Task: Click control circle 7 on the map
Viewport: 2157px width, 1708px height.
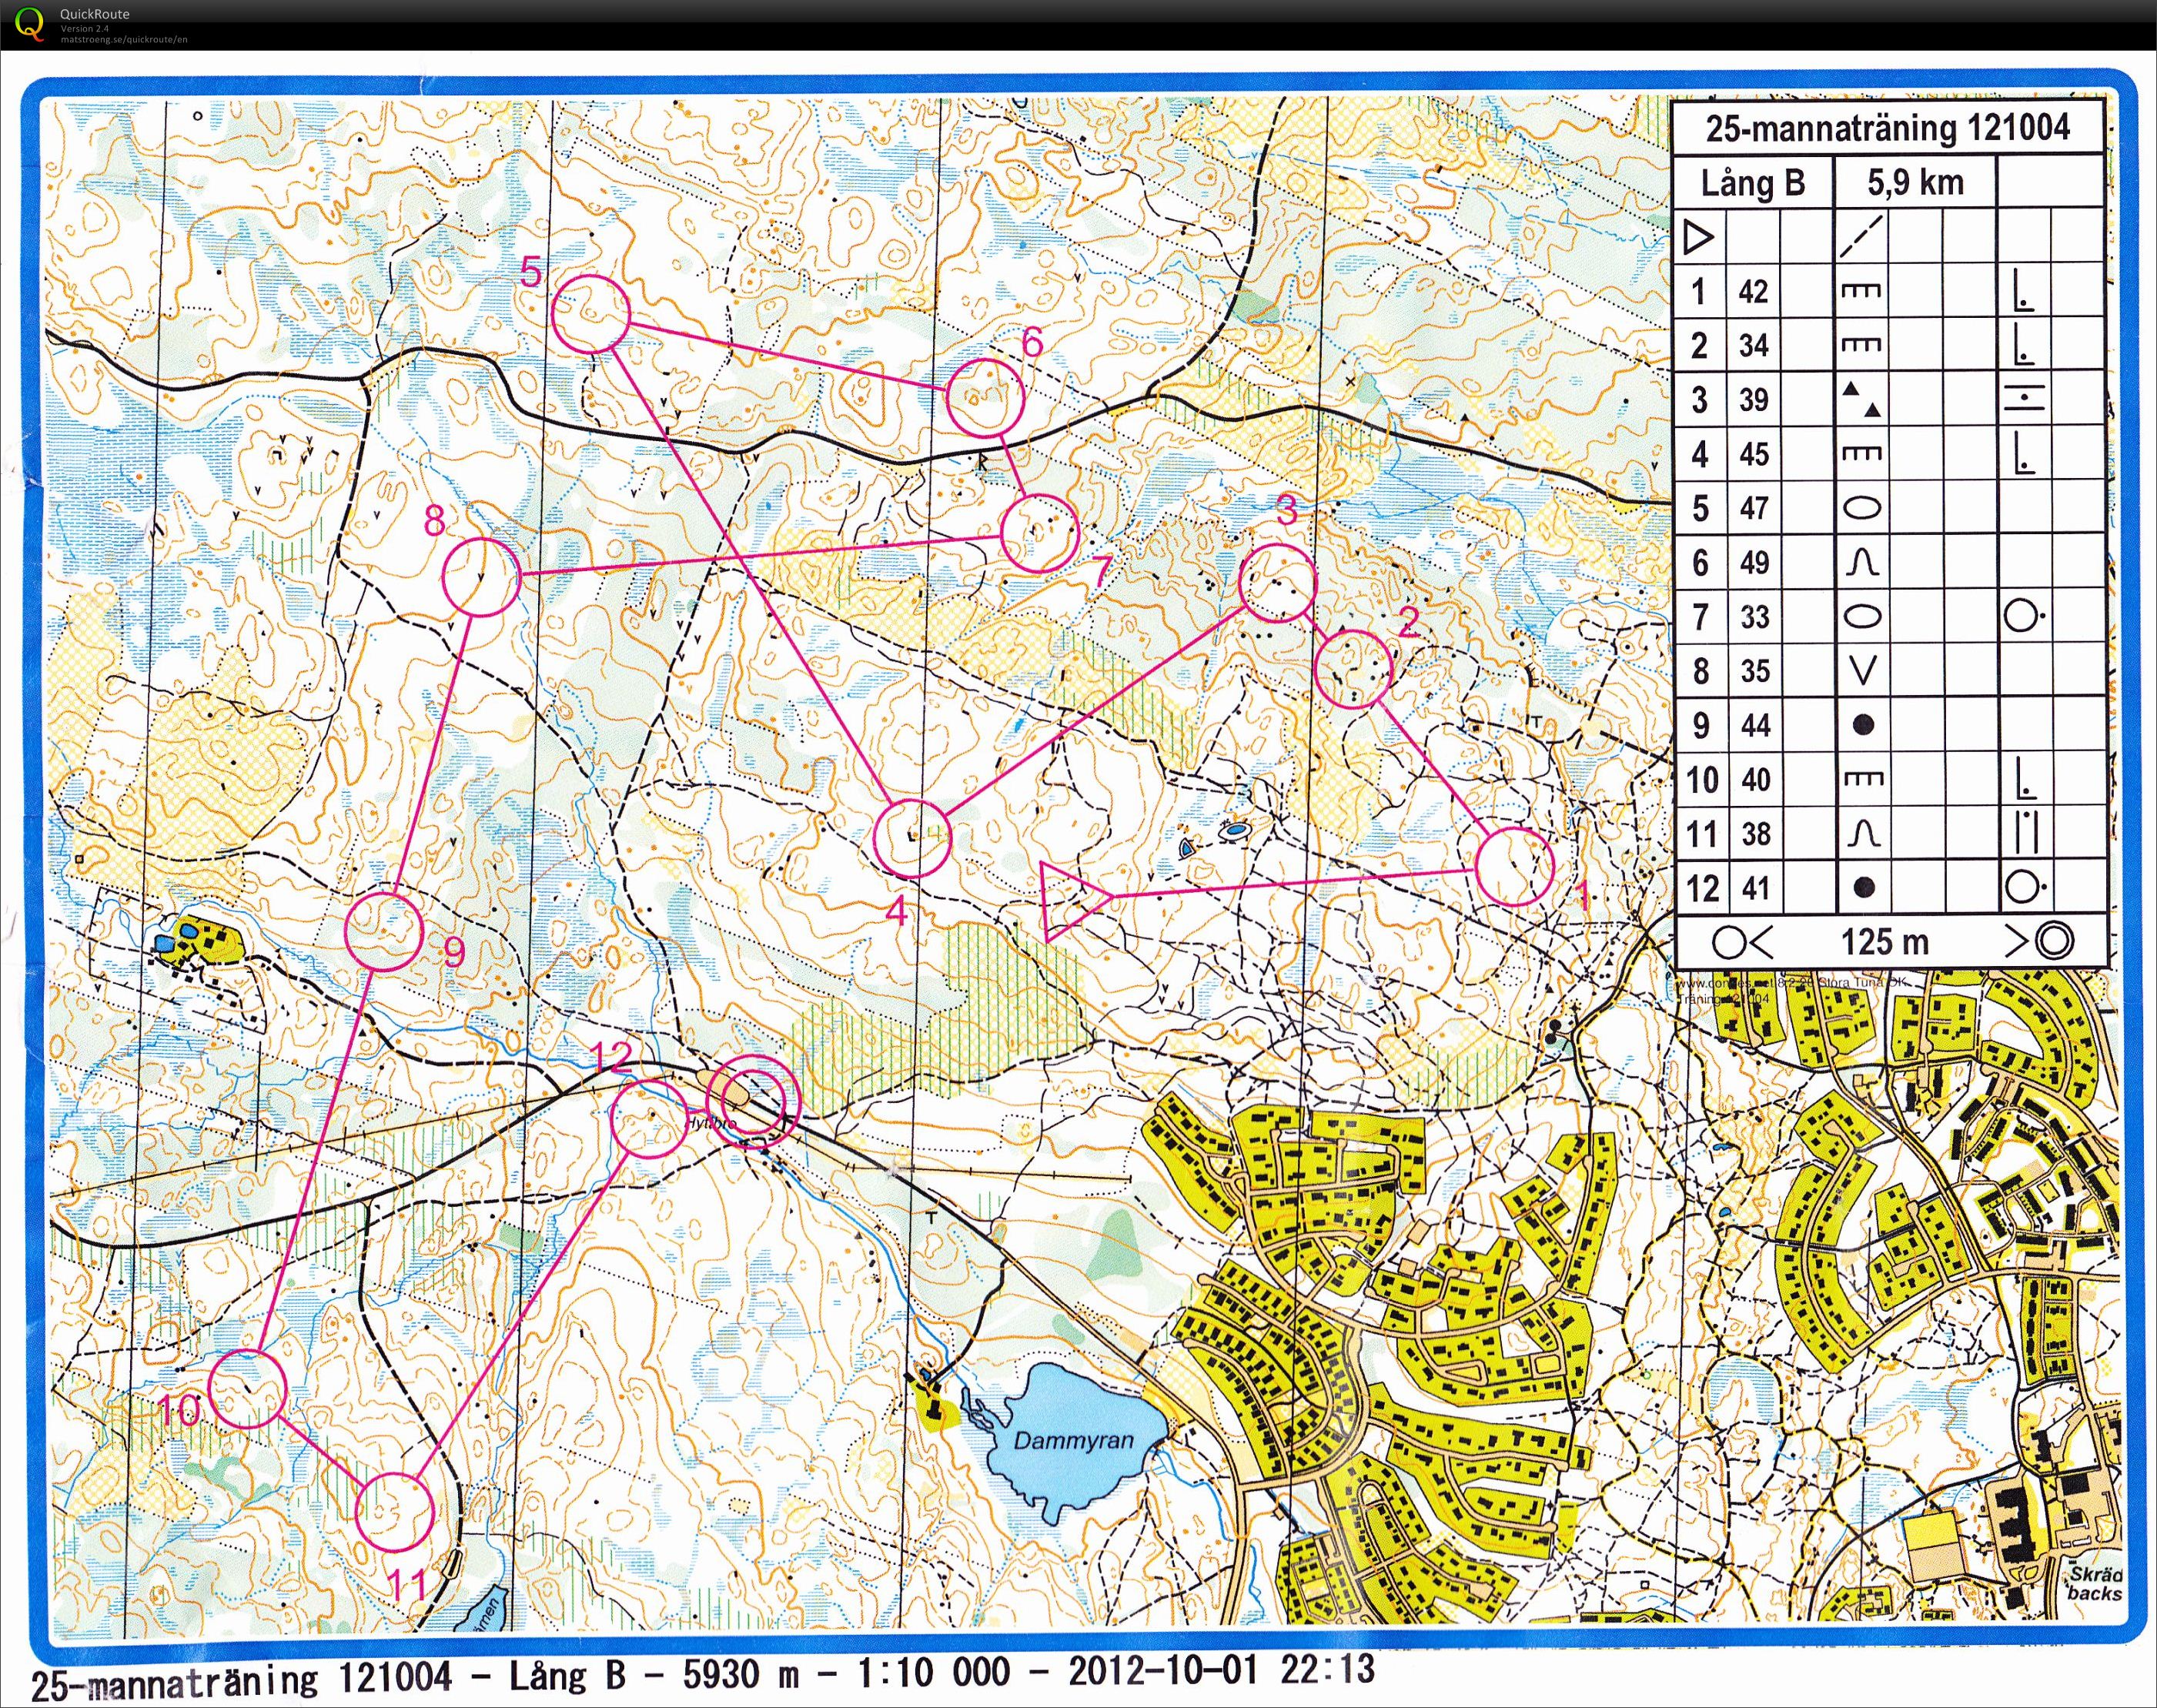Action: coord(1040,533)
